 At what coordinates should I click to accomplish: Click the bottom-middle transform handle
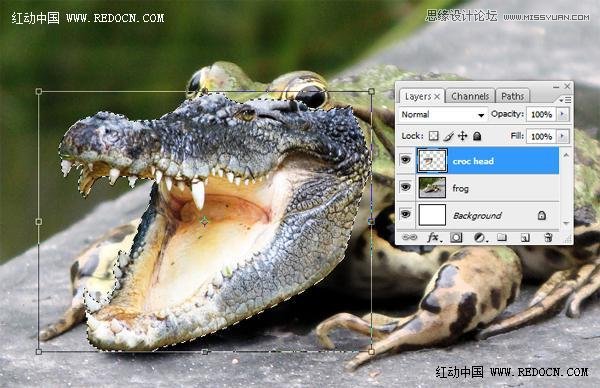click(205, 351)
